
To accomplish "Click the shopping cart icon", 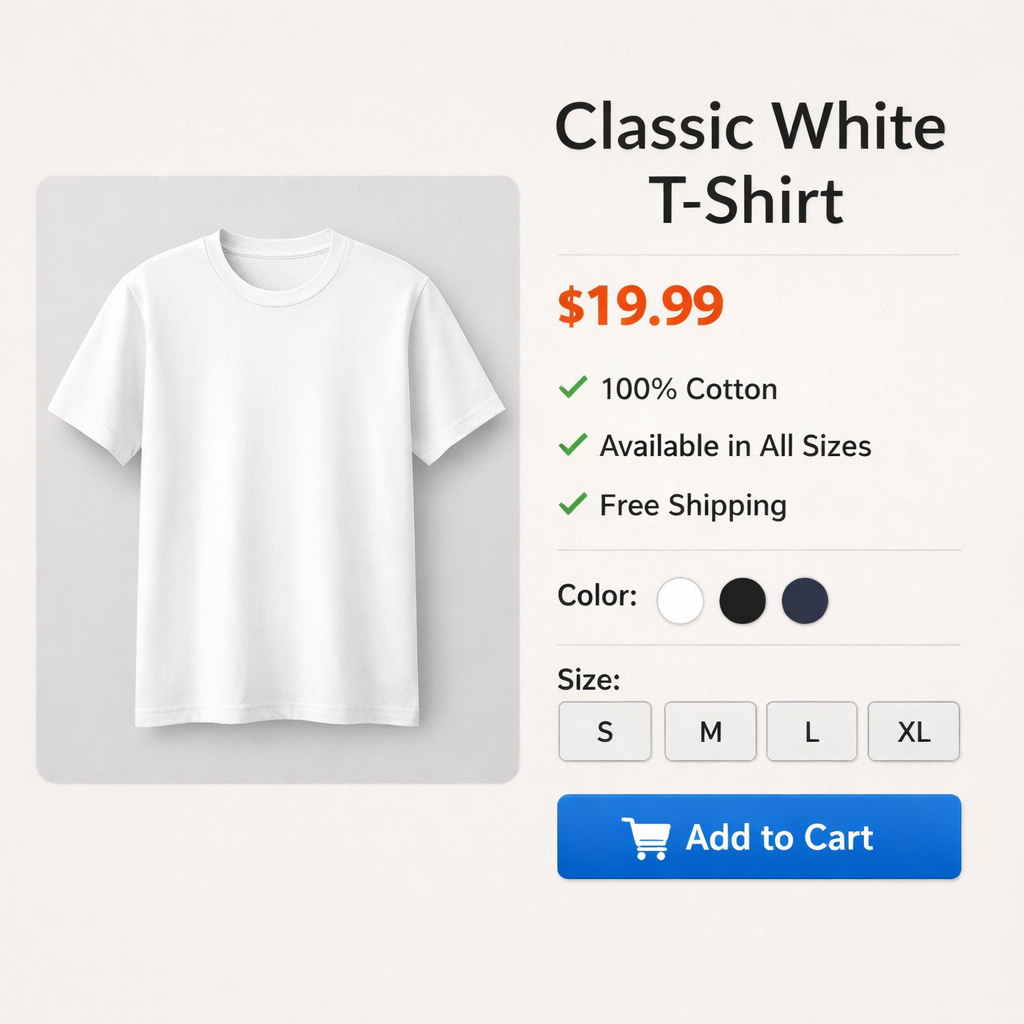I will (646, 838).
